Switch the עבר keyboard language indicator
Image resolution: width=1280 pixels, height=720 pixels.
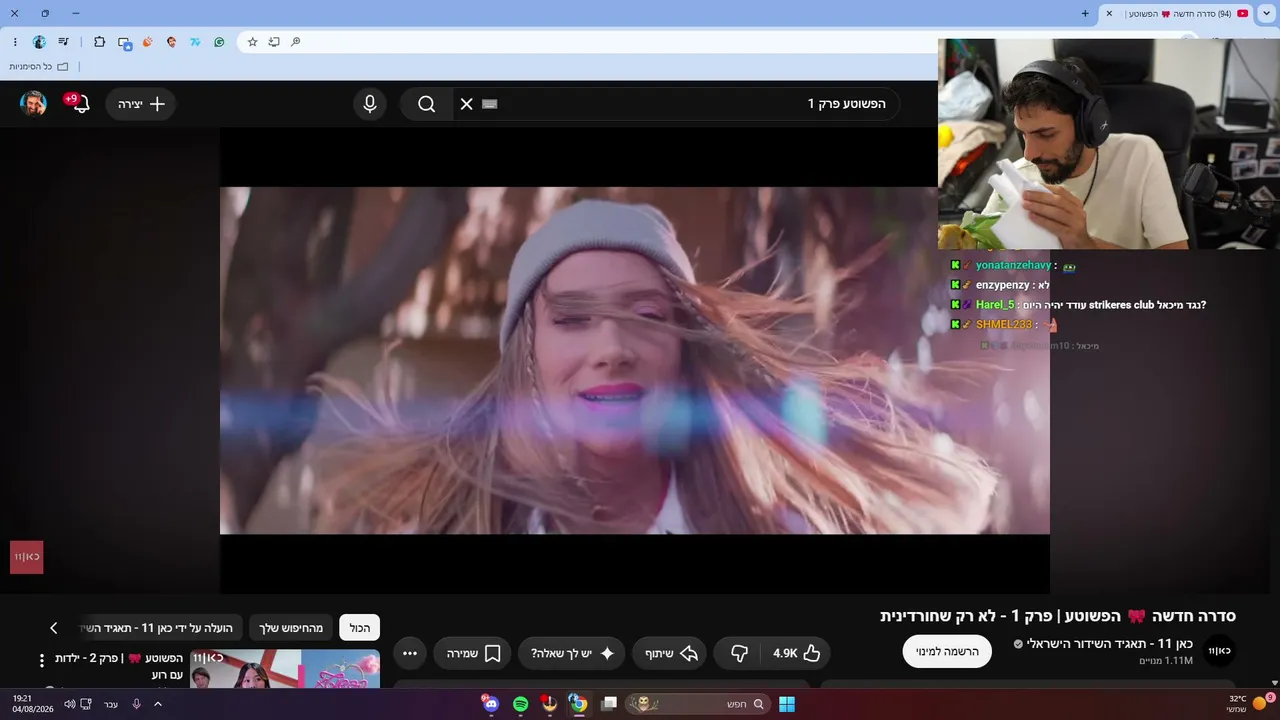[x=111, y=704]
